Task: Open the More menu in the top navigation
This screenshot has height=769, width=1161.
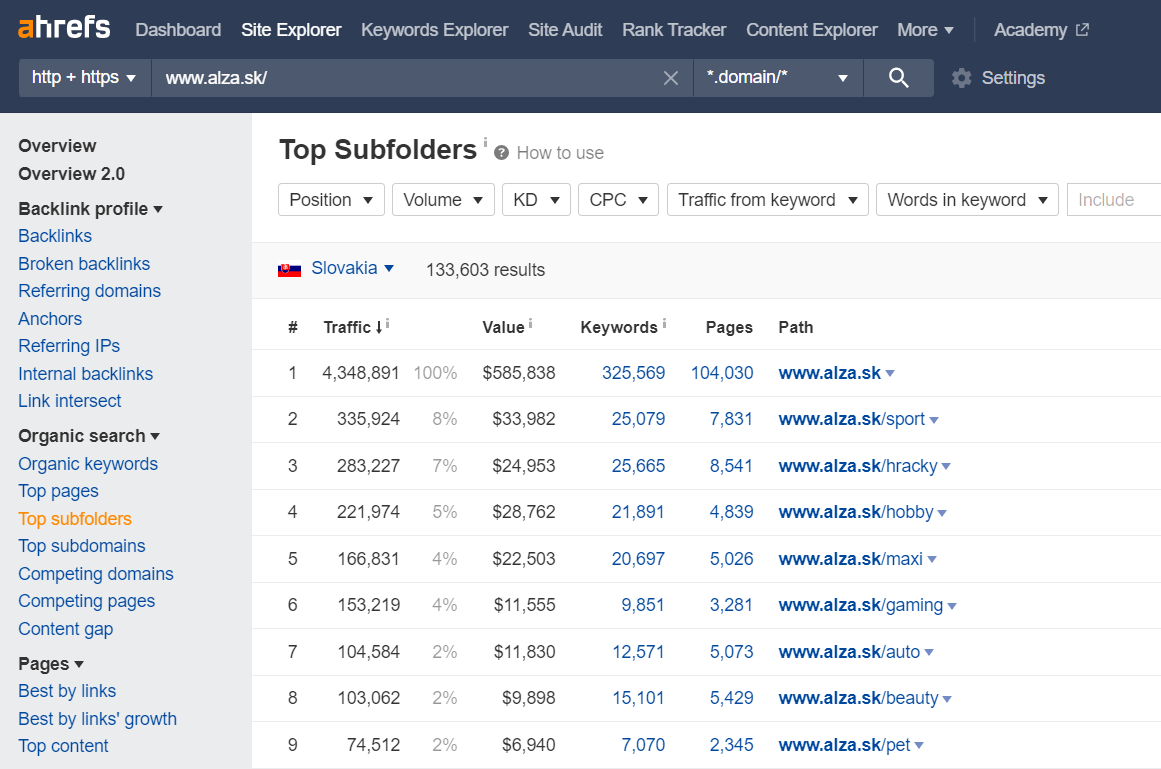Action: click(925, 30)
